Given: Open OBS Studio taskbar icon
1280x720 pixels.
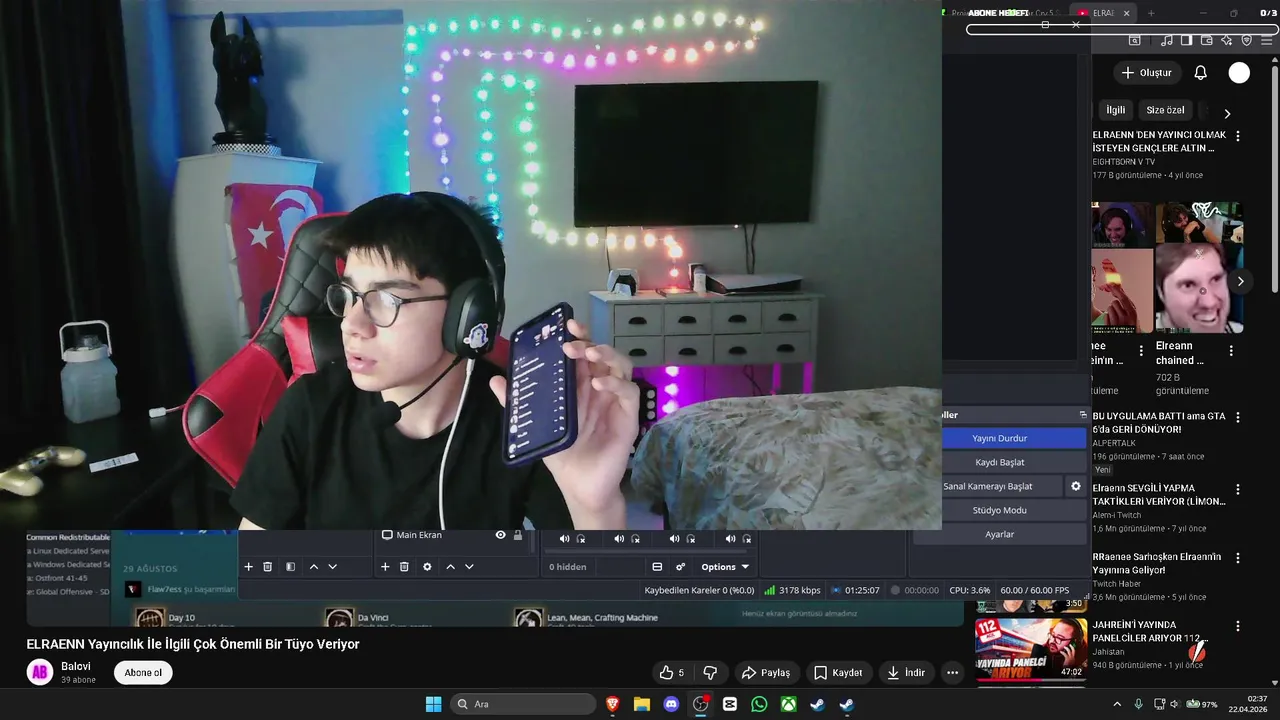Looking at the screenshot, I should [x=700, y=704].
